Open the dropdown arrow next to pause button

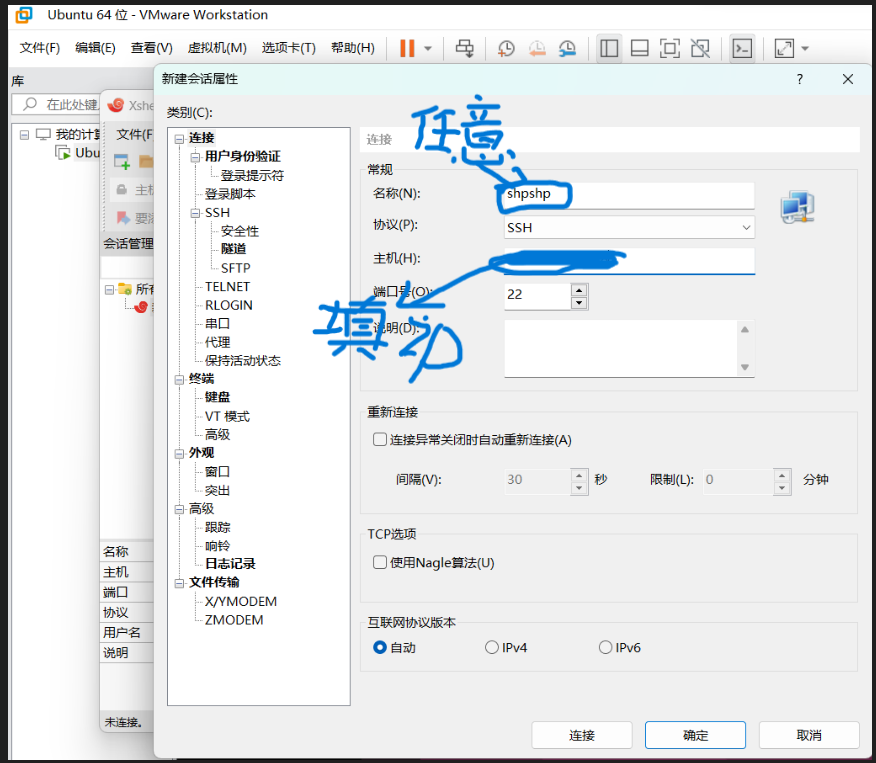(x=428, y=49)
